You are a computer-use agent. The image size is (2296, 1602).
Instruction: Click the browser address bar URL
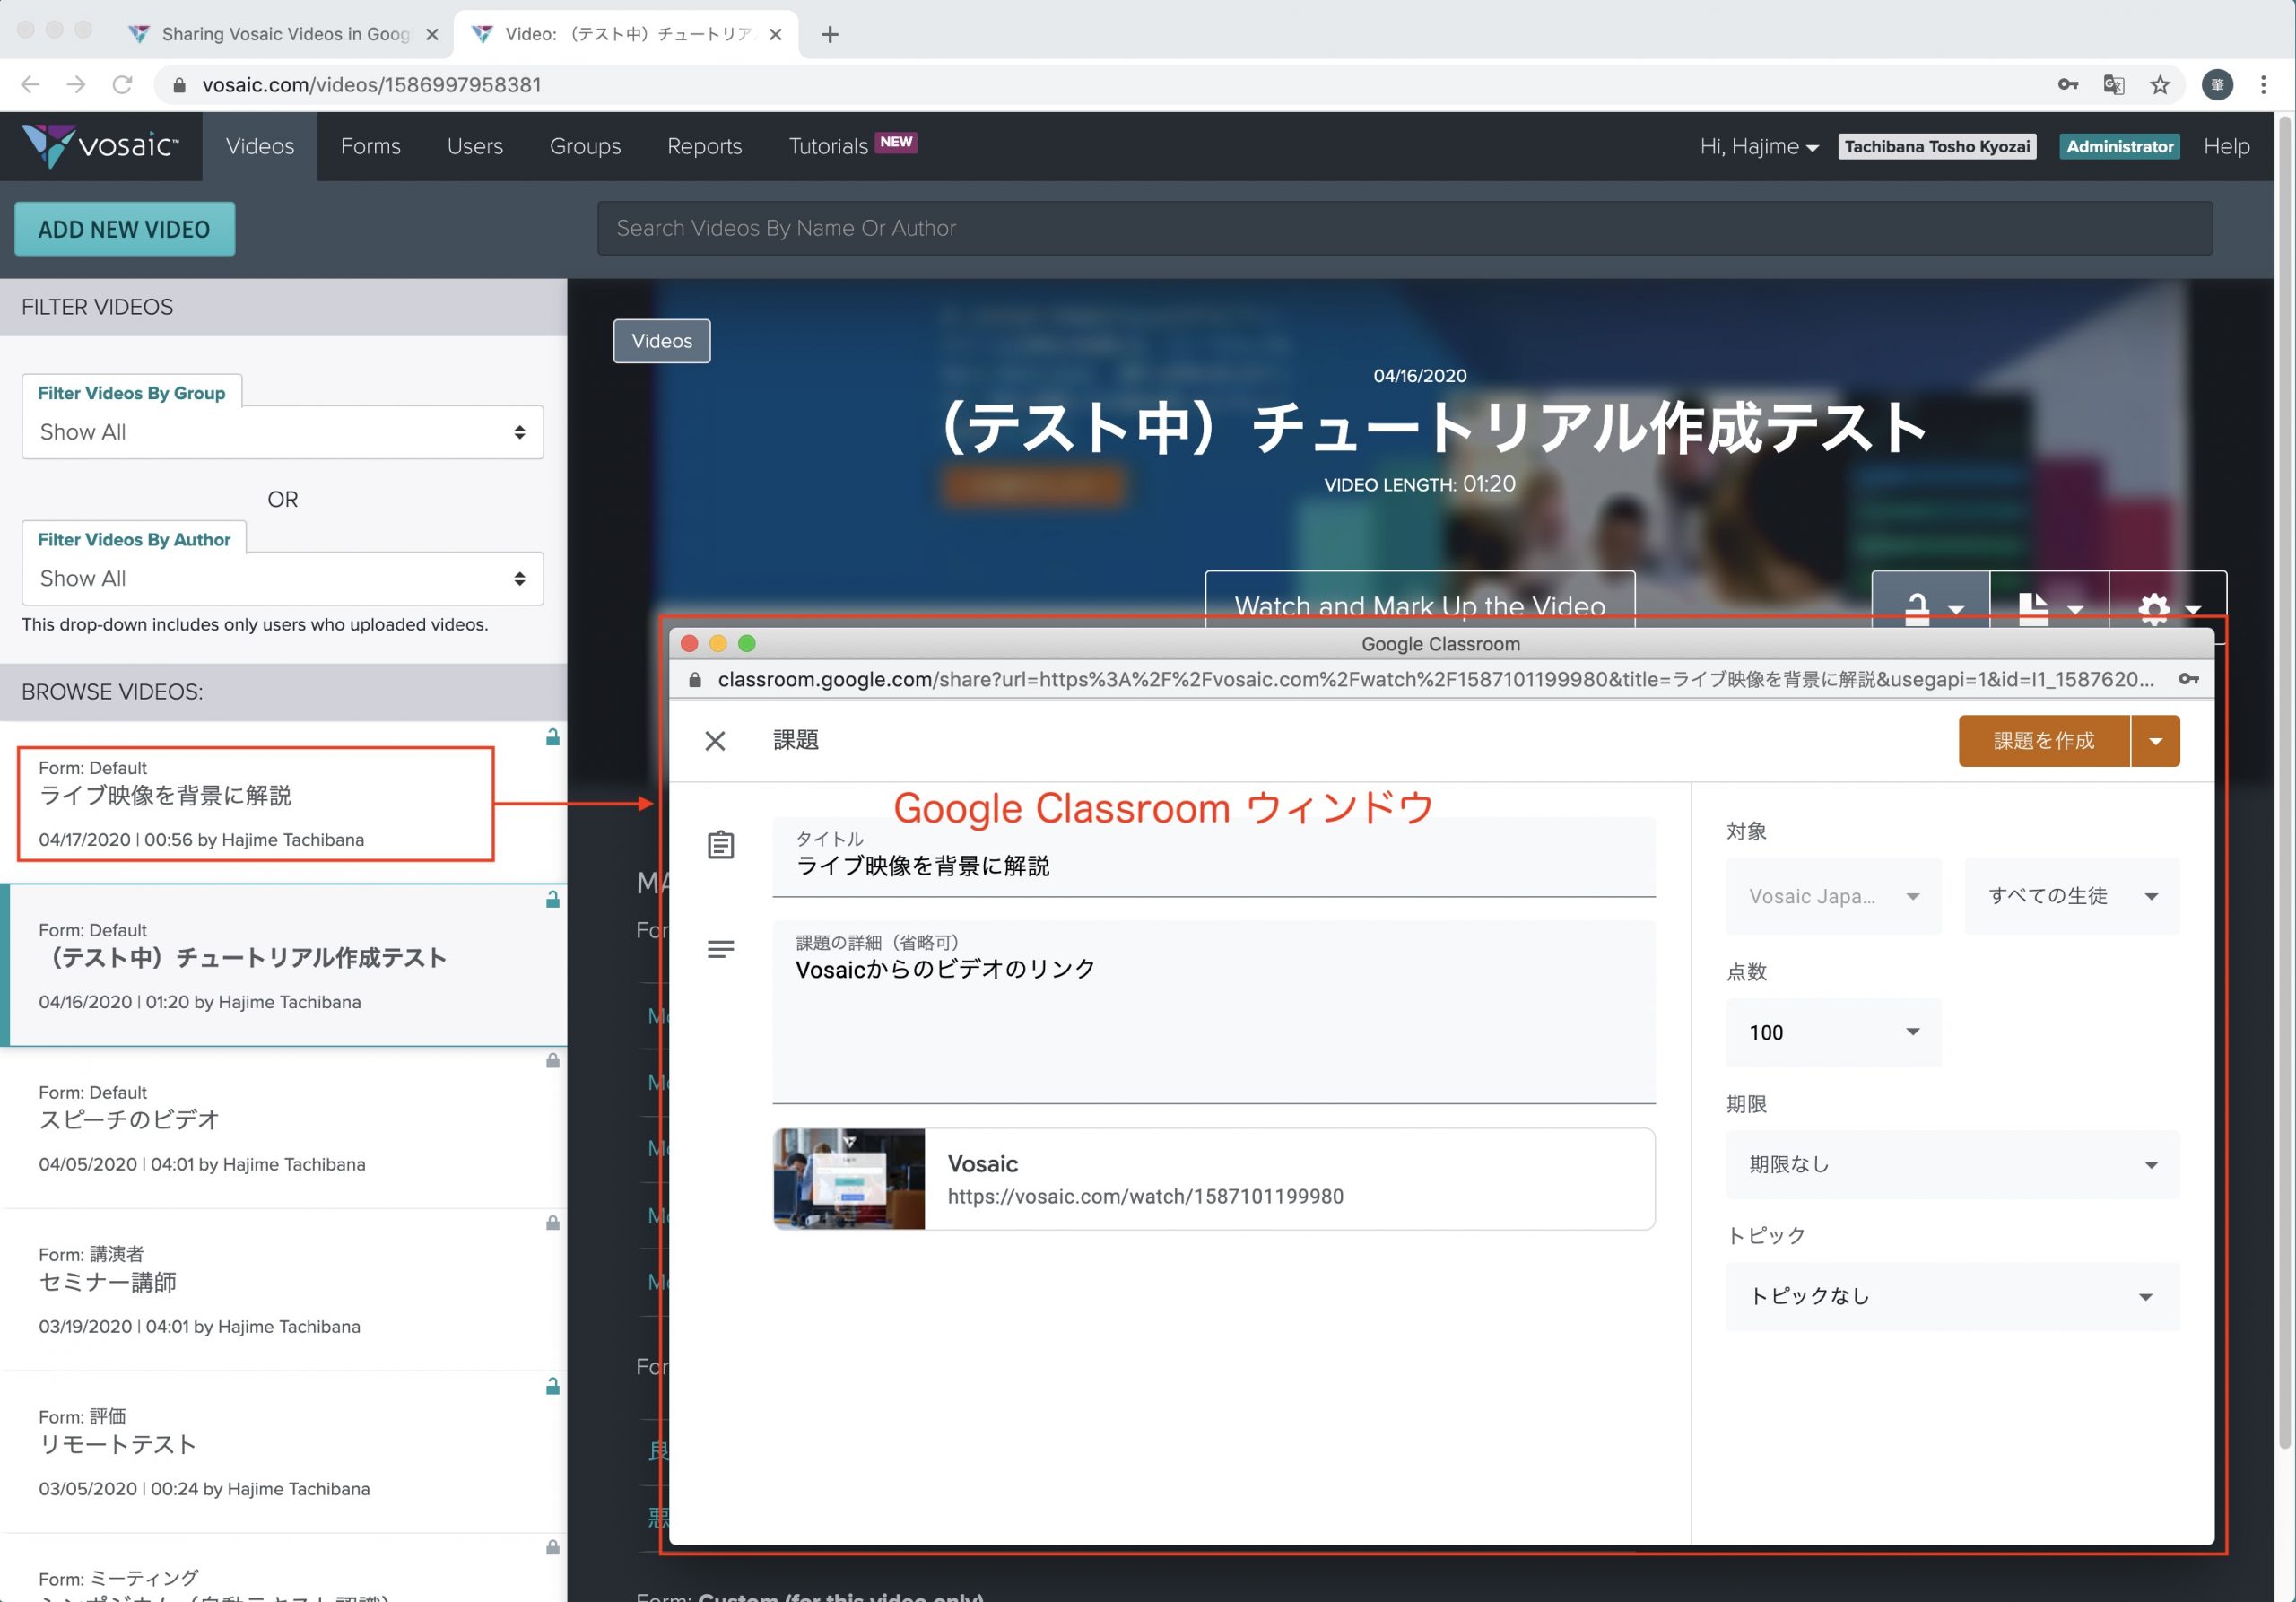click(371, 85)
